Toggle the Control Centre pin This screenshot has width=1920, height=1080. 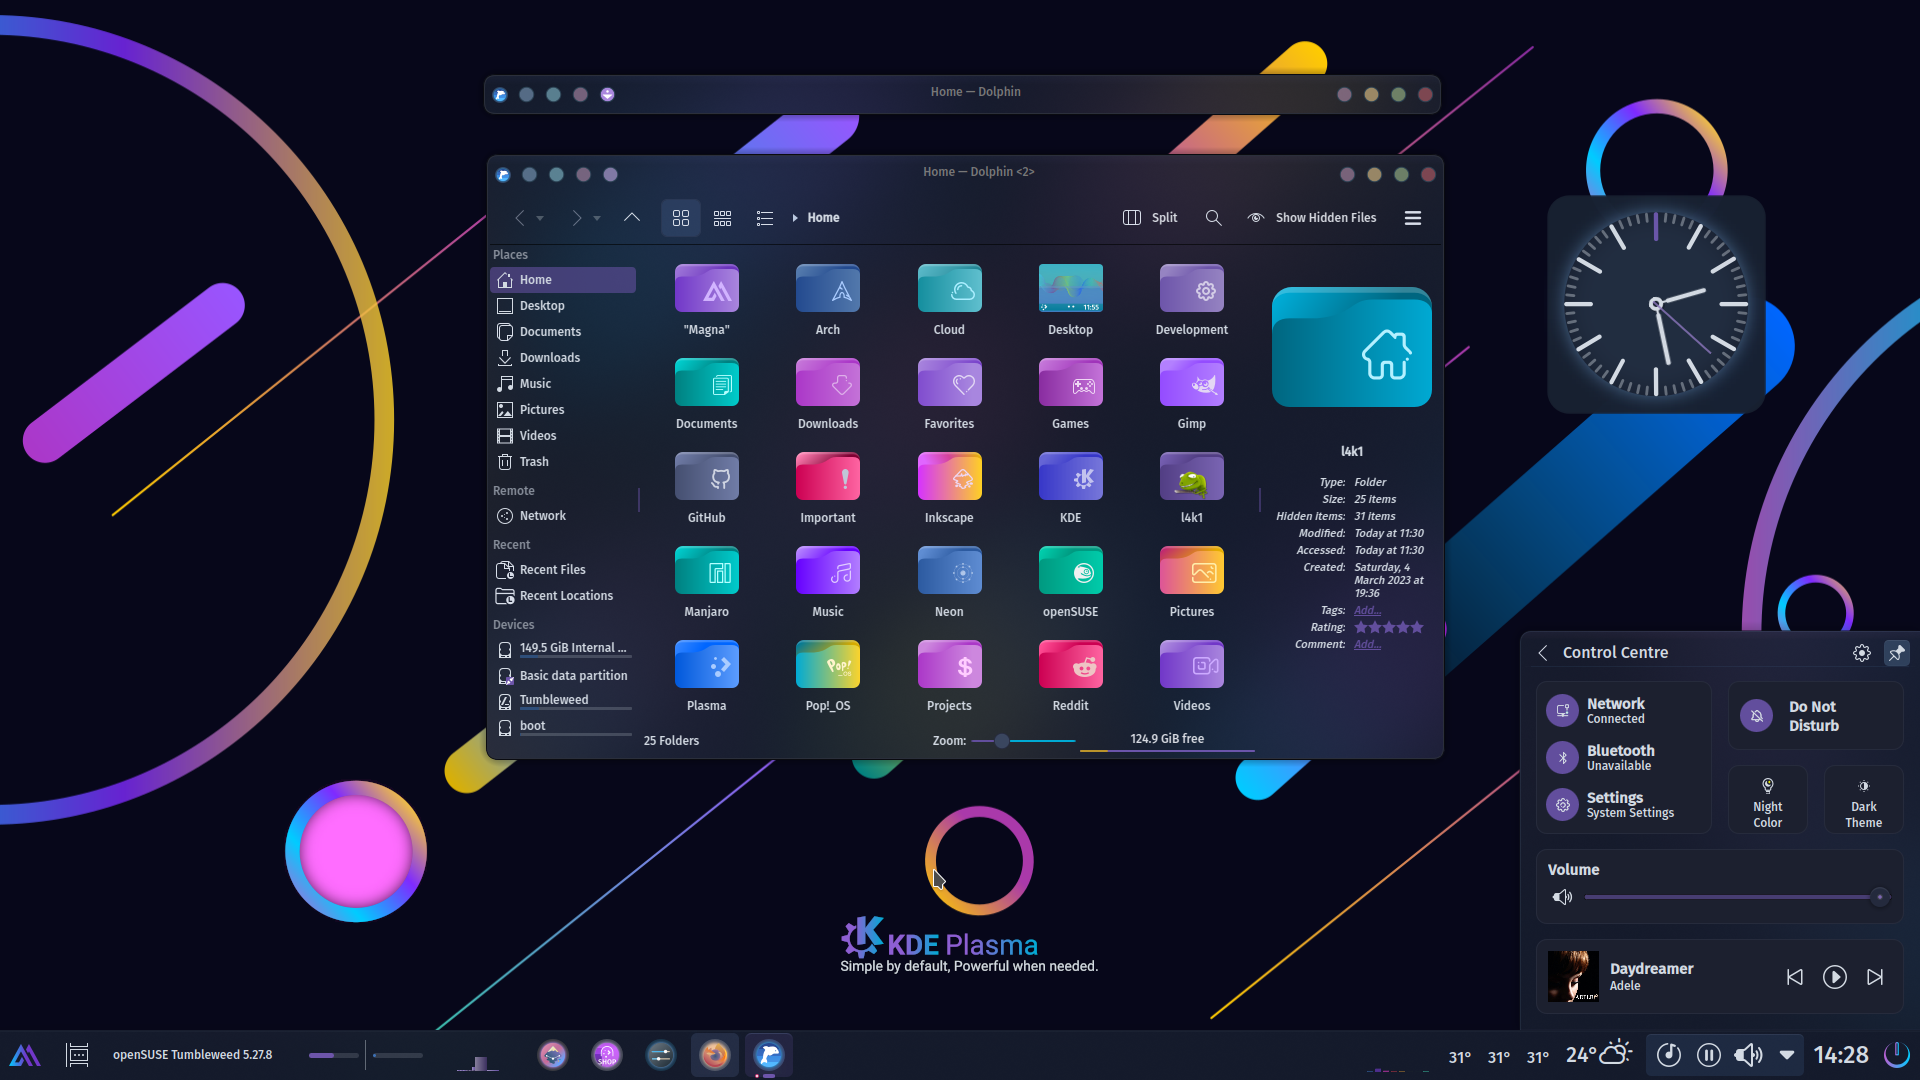point(1896,653)
